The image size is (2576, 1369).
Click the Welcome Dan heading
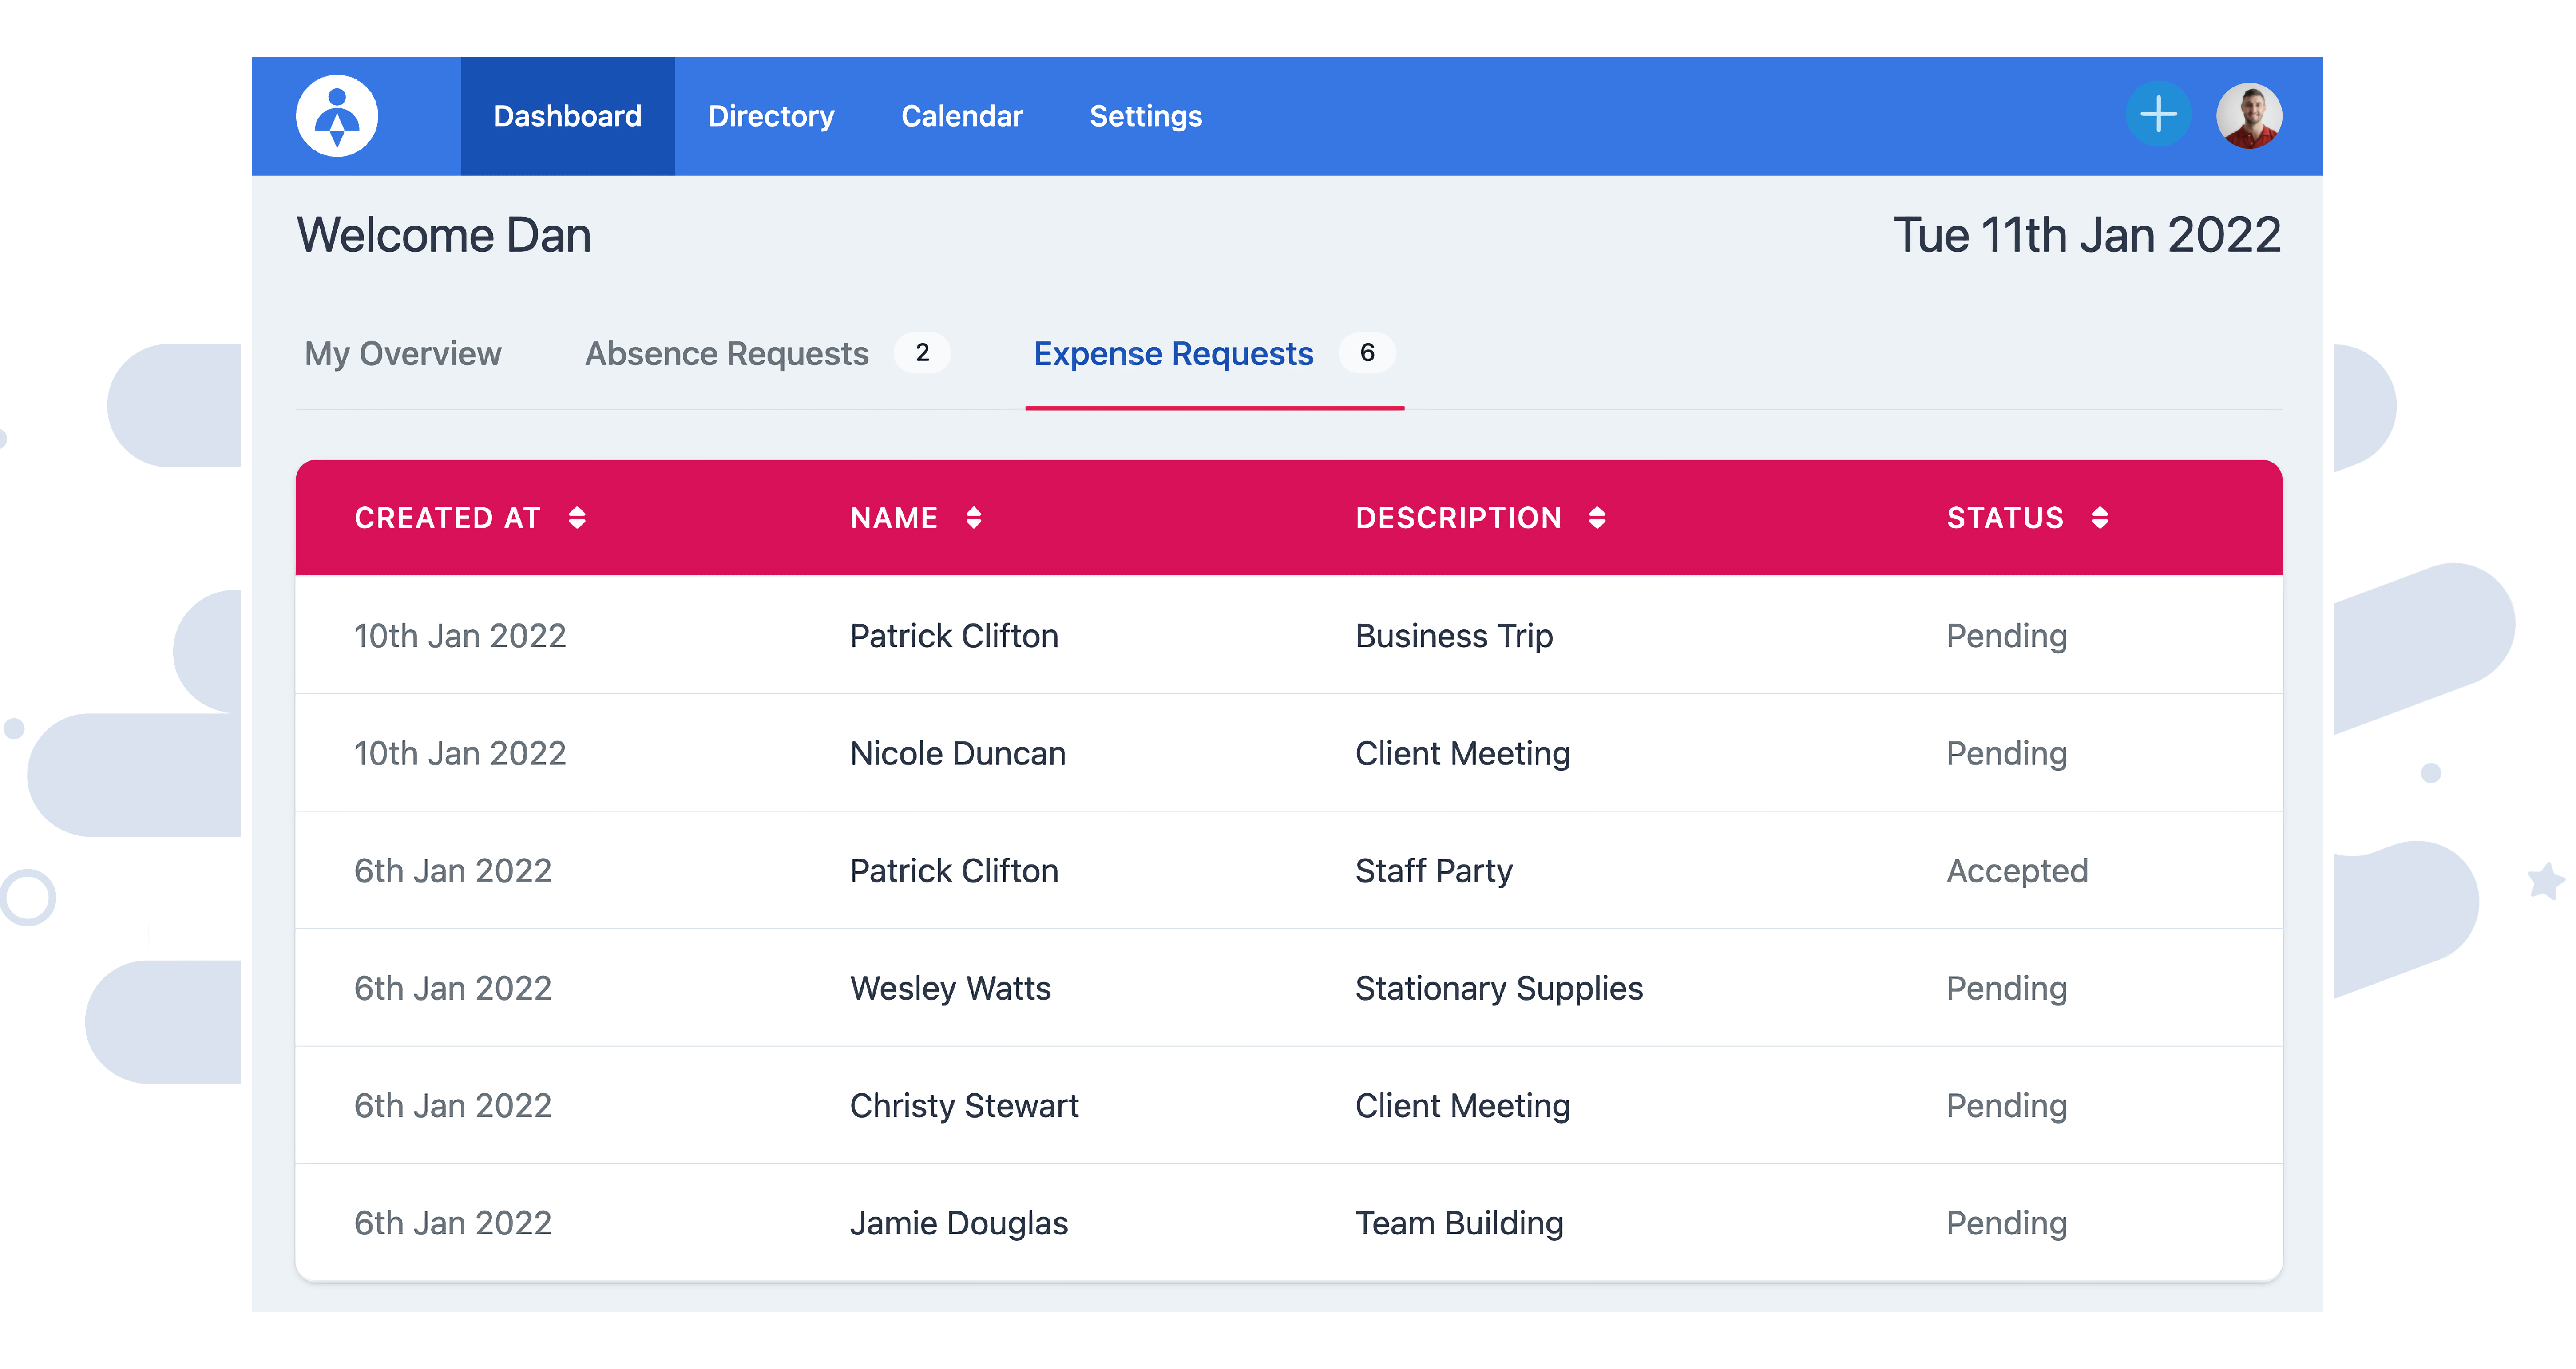(444, 235)
